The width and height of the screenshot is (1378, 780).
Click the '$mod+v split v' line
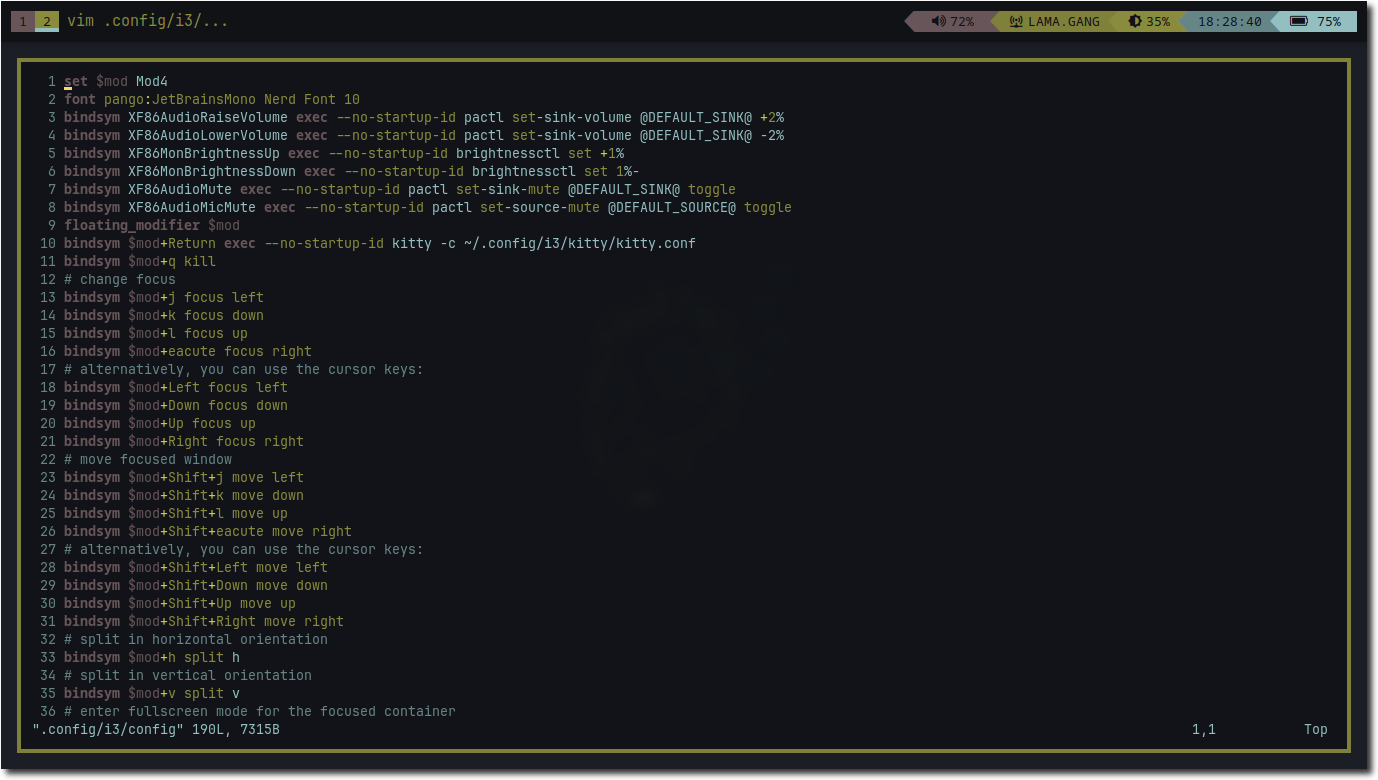152,693
